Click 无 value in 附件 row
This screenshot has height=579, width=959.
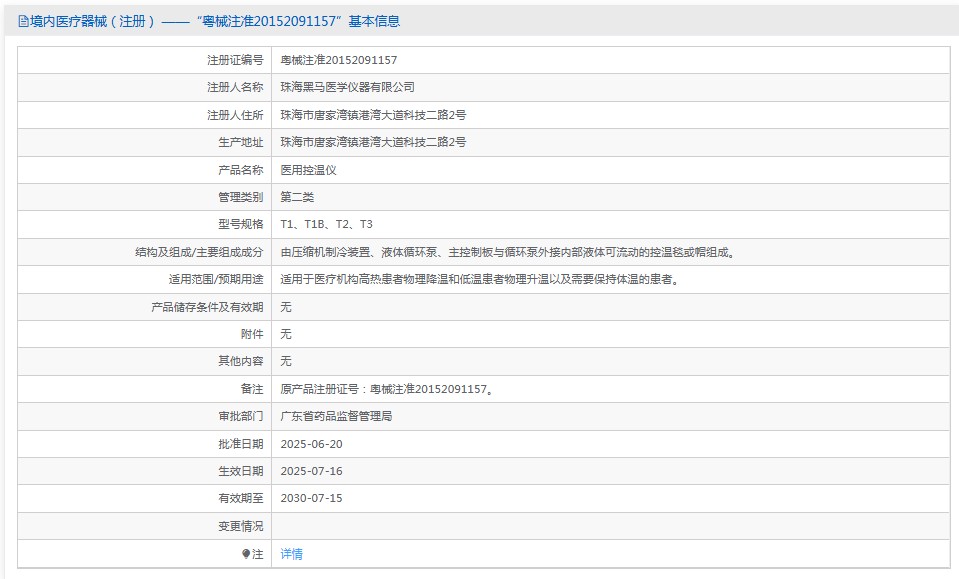(x=286, y=334)
